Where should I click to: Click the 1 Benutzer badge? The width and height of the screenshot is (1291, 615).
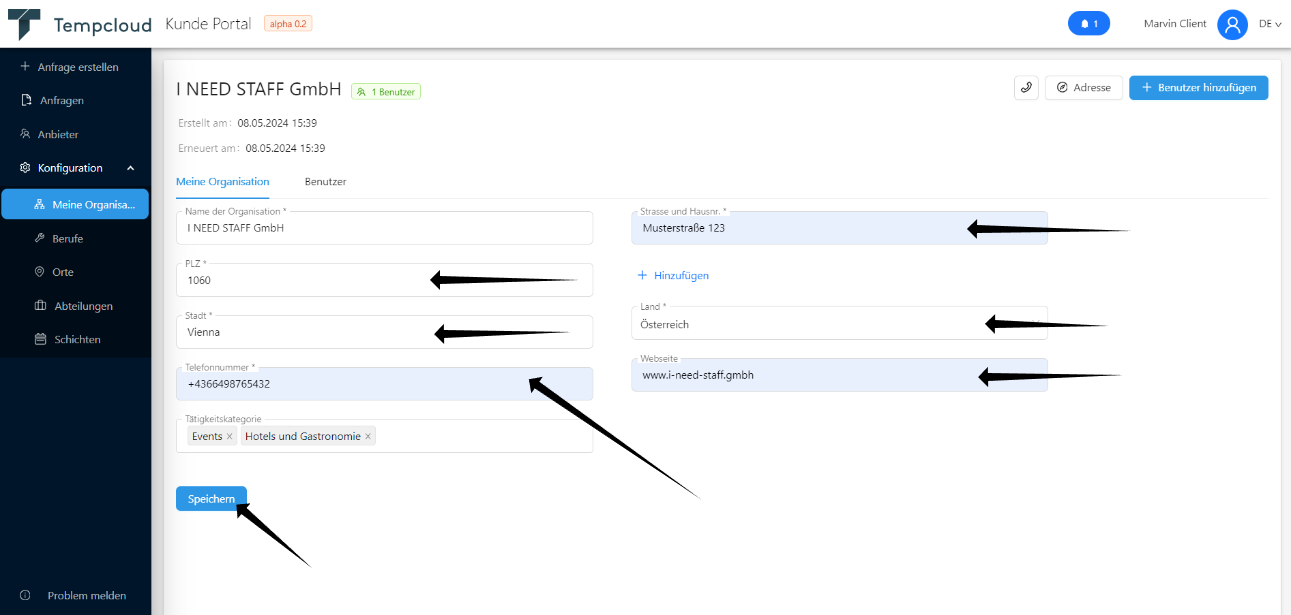click(386, 91)
